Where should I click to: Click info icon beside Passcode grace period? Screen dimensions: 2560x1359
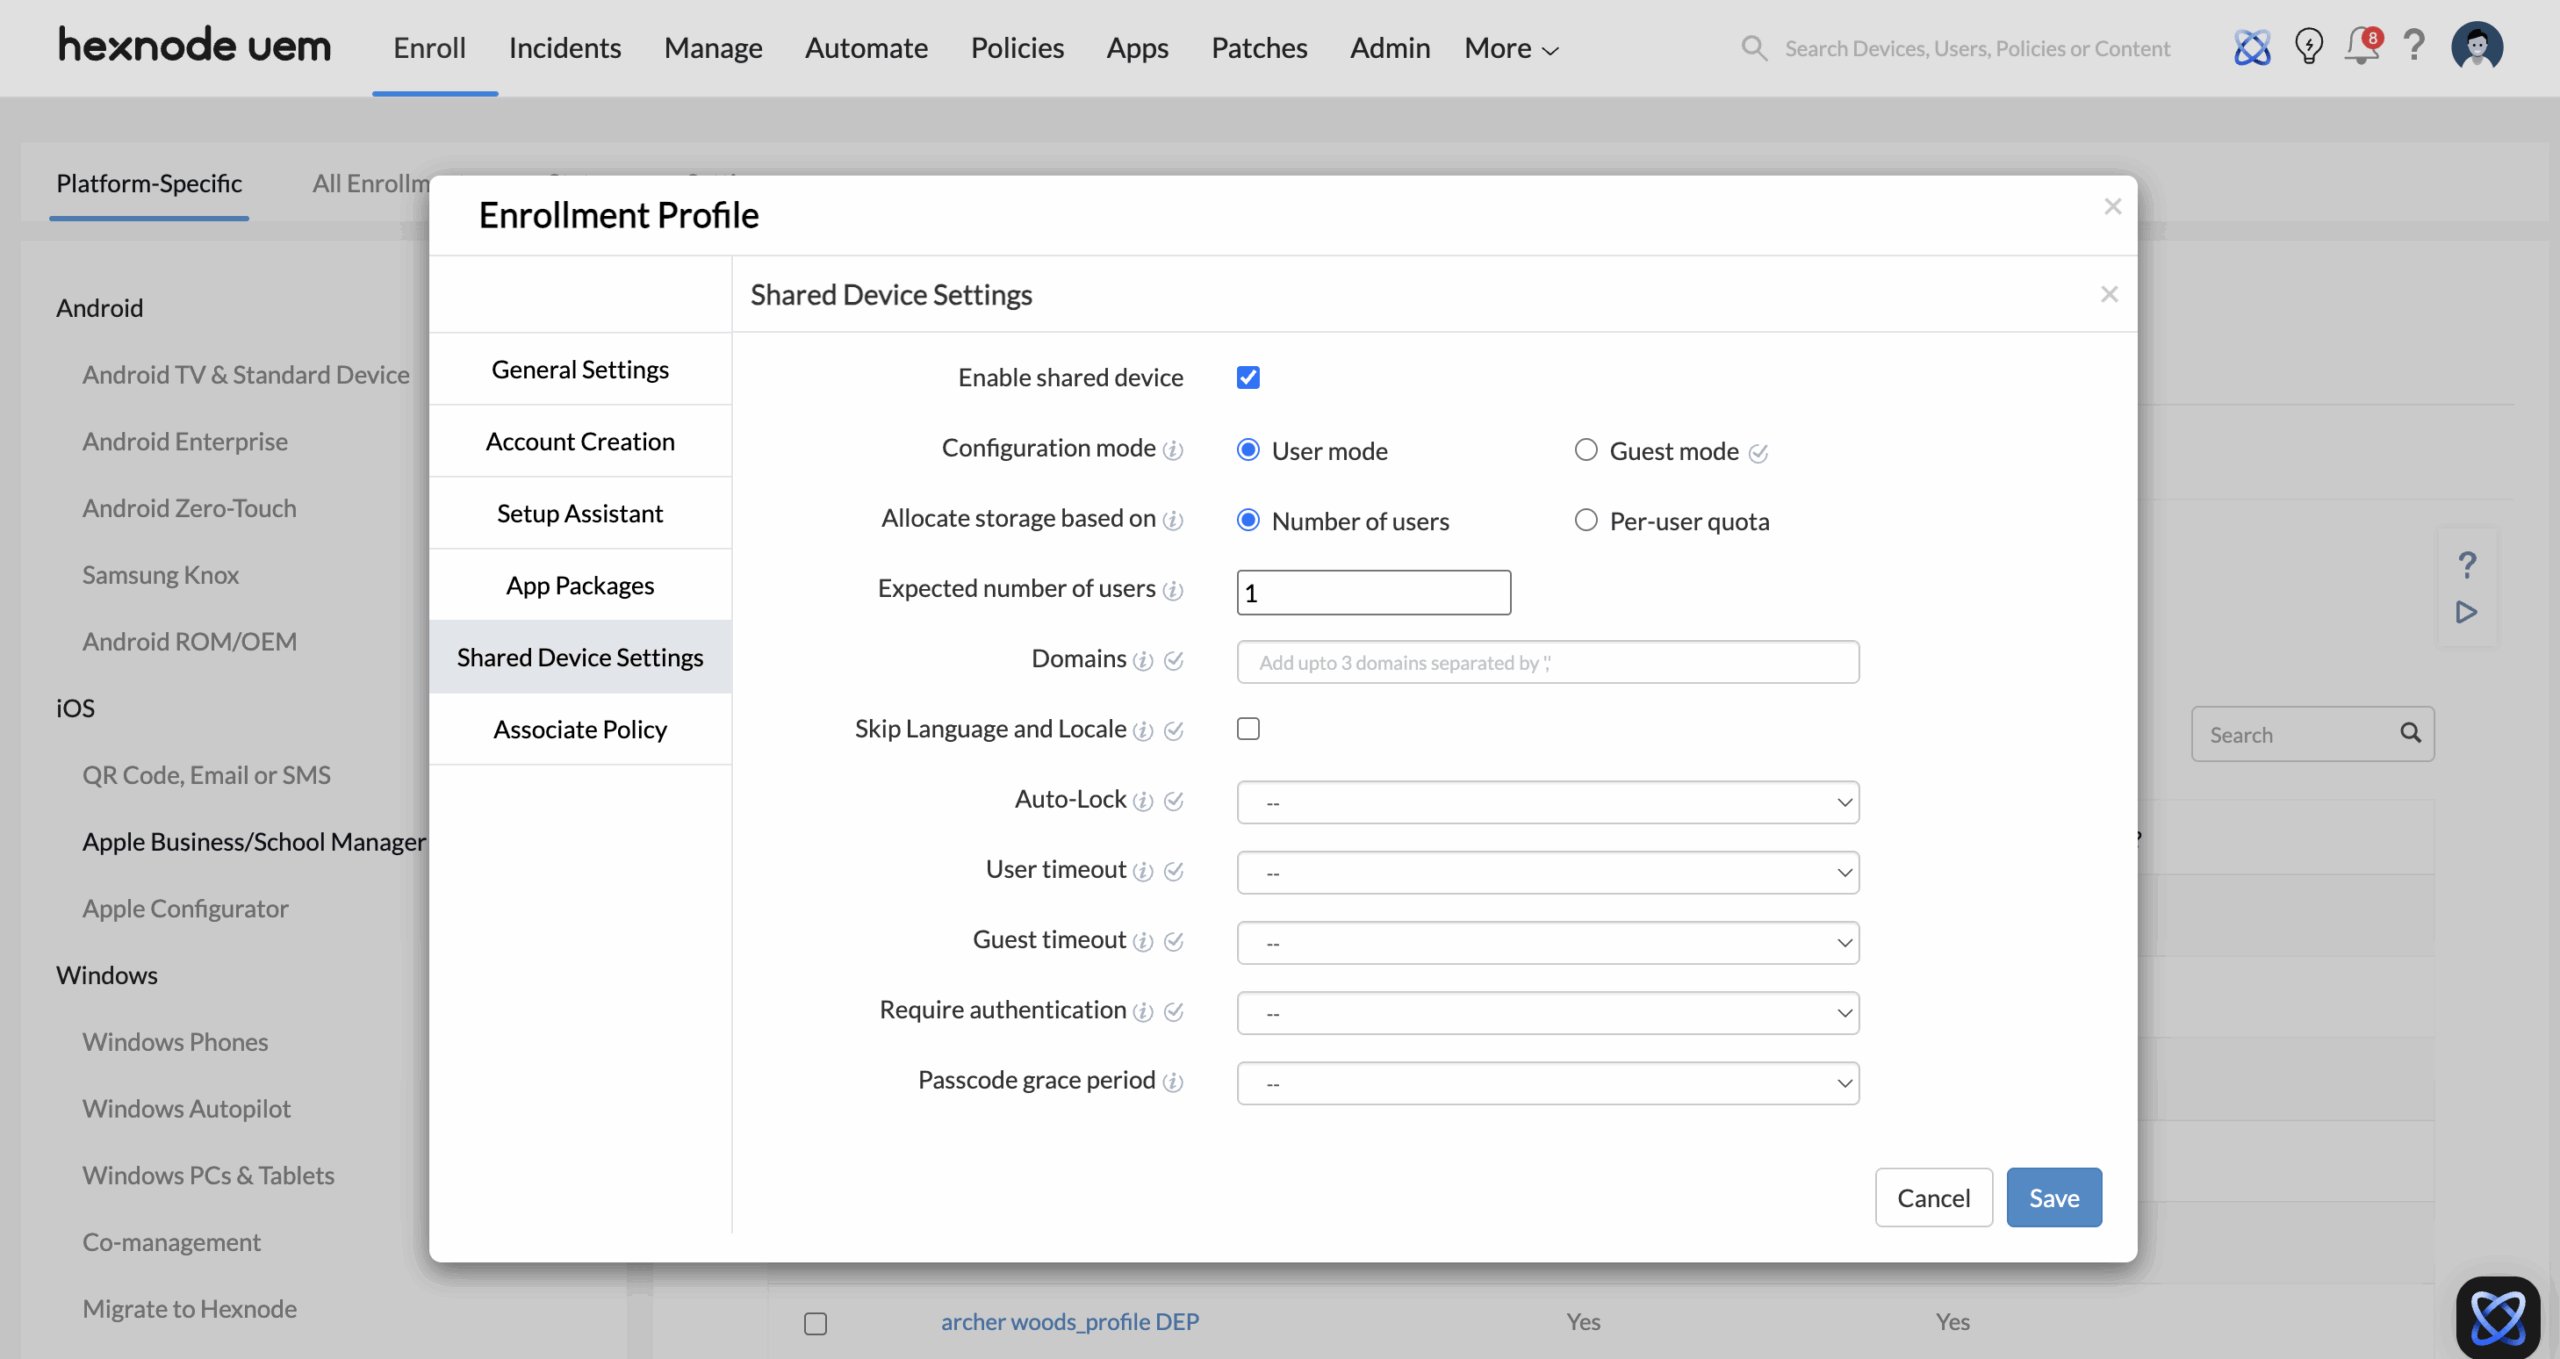click(x=1173, y=1082)
